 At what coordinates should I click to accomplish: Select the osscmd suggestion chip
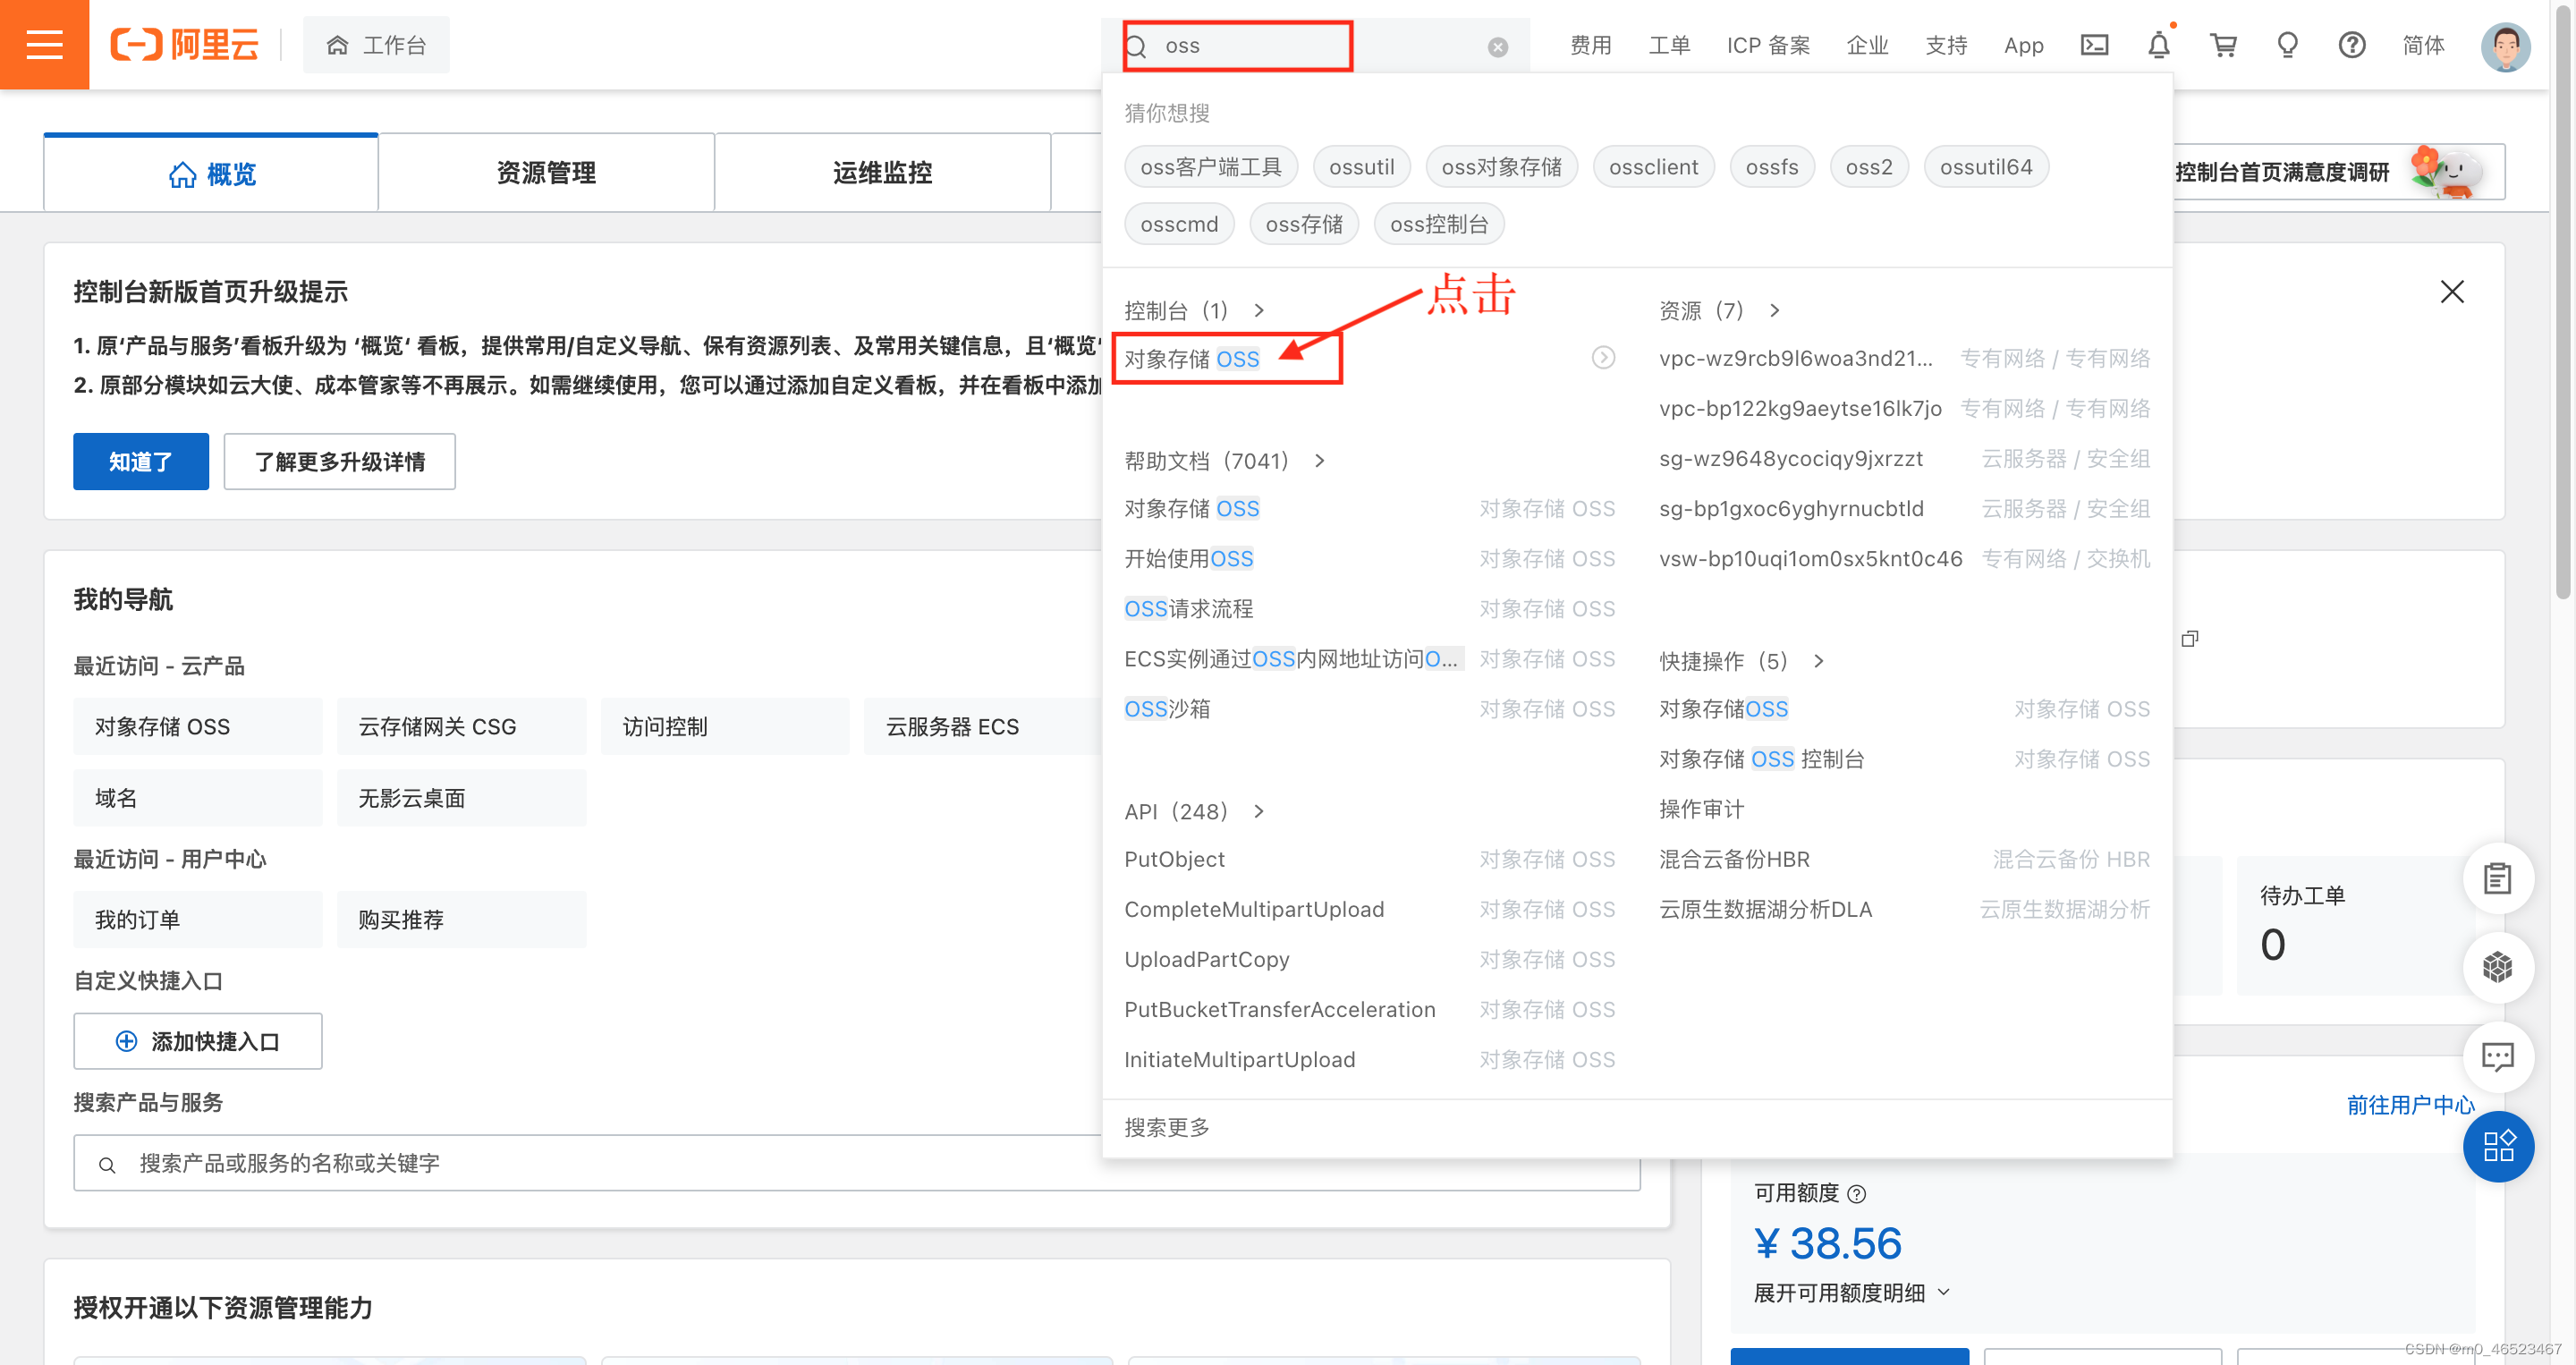pyautogui.click(x=1179, y=224)
